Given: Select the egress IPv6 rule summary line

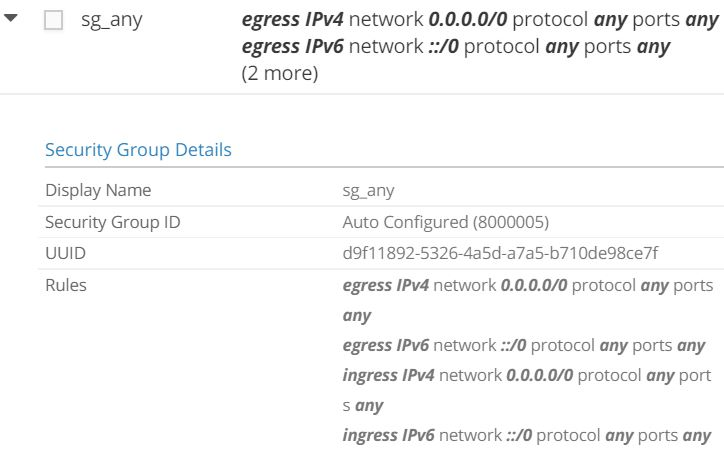Looking at the screenshot, I should point(456,47).
